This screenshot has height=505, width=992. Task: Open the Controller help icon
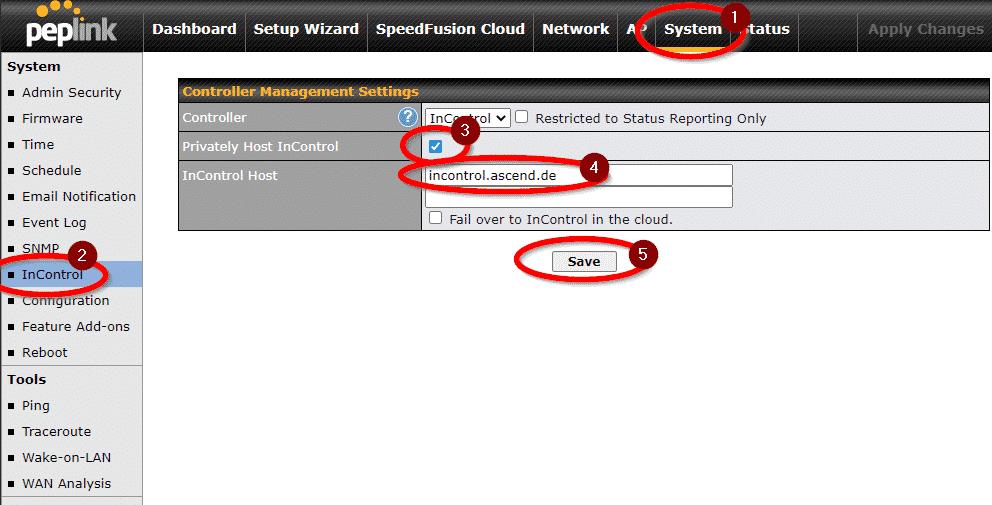tap(408, 117)
